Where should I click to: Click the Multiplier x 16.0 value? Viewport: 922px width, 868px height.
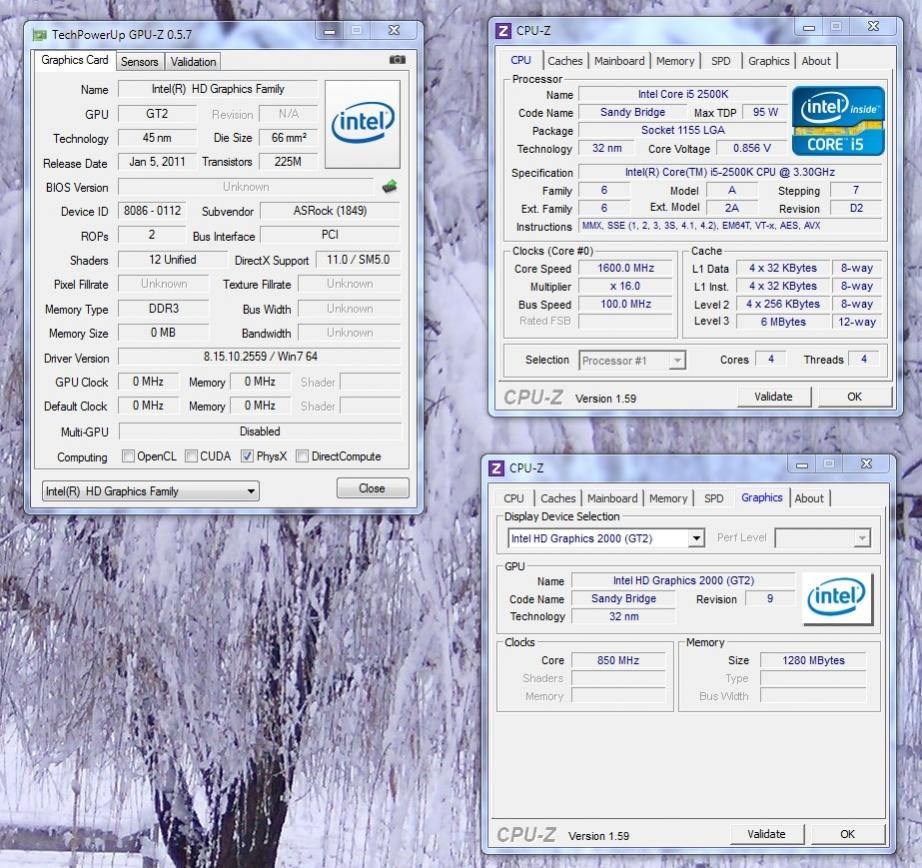tap(626, 286)
